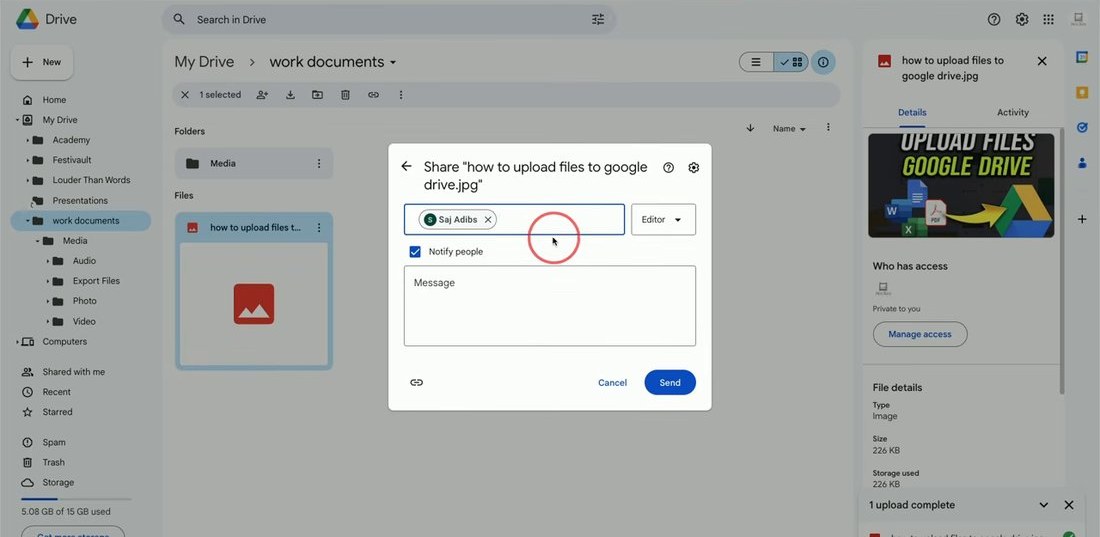Collapse the upload complete panel
1100x537 pixels.
[x=1043, y=505]
